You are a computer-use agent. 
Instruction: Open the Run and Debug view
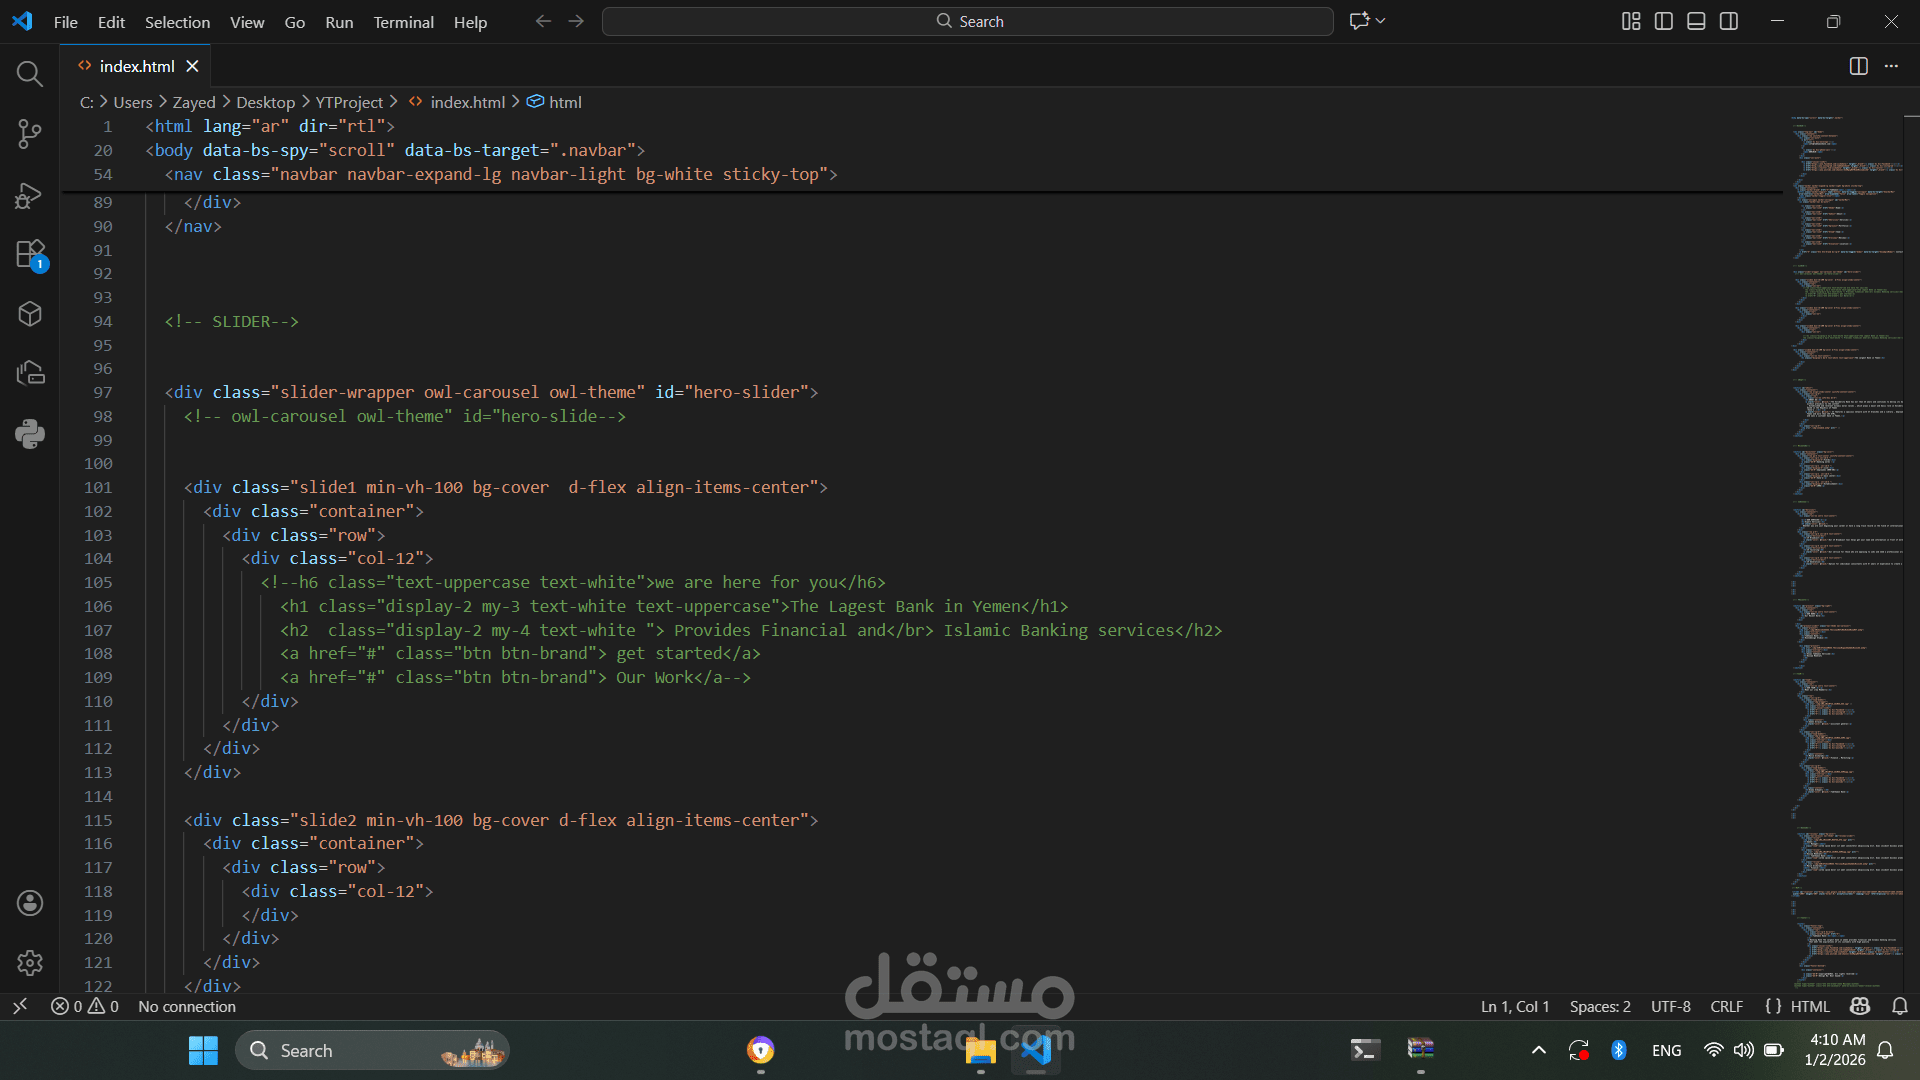(x=30, y=194)
